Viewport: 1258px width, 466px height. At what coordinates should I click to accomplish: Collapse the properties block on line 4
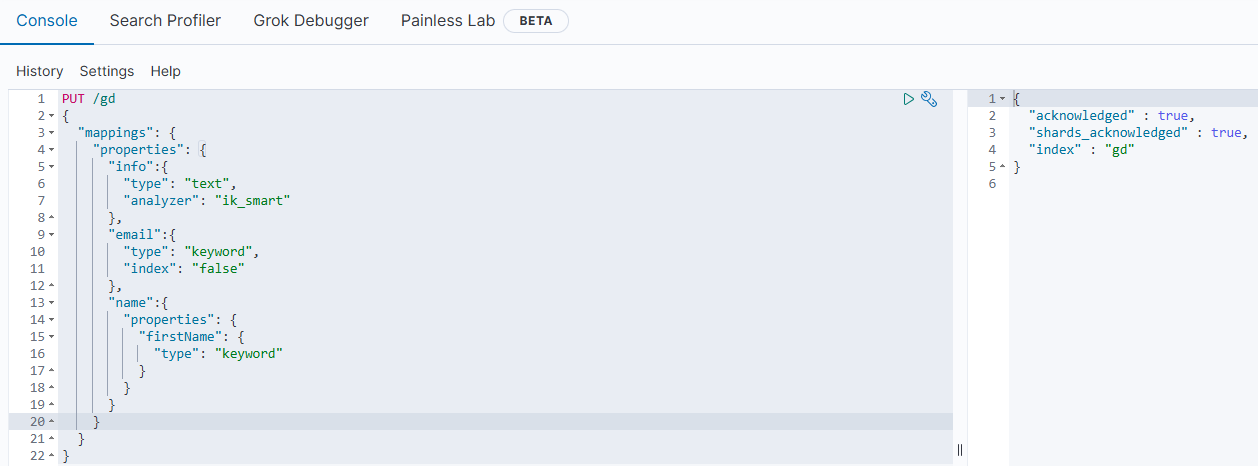point(51,150)
